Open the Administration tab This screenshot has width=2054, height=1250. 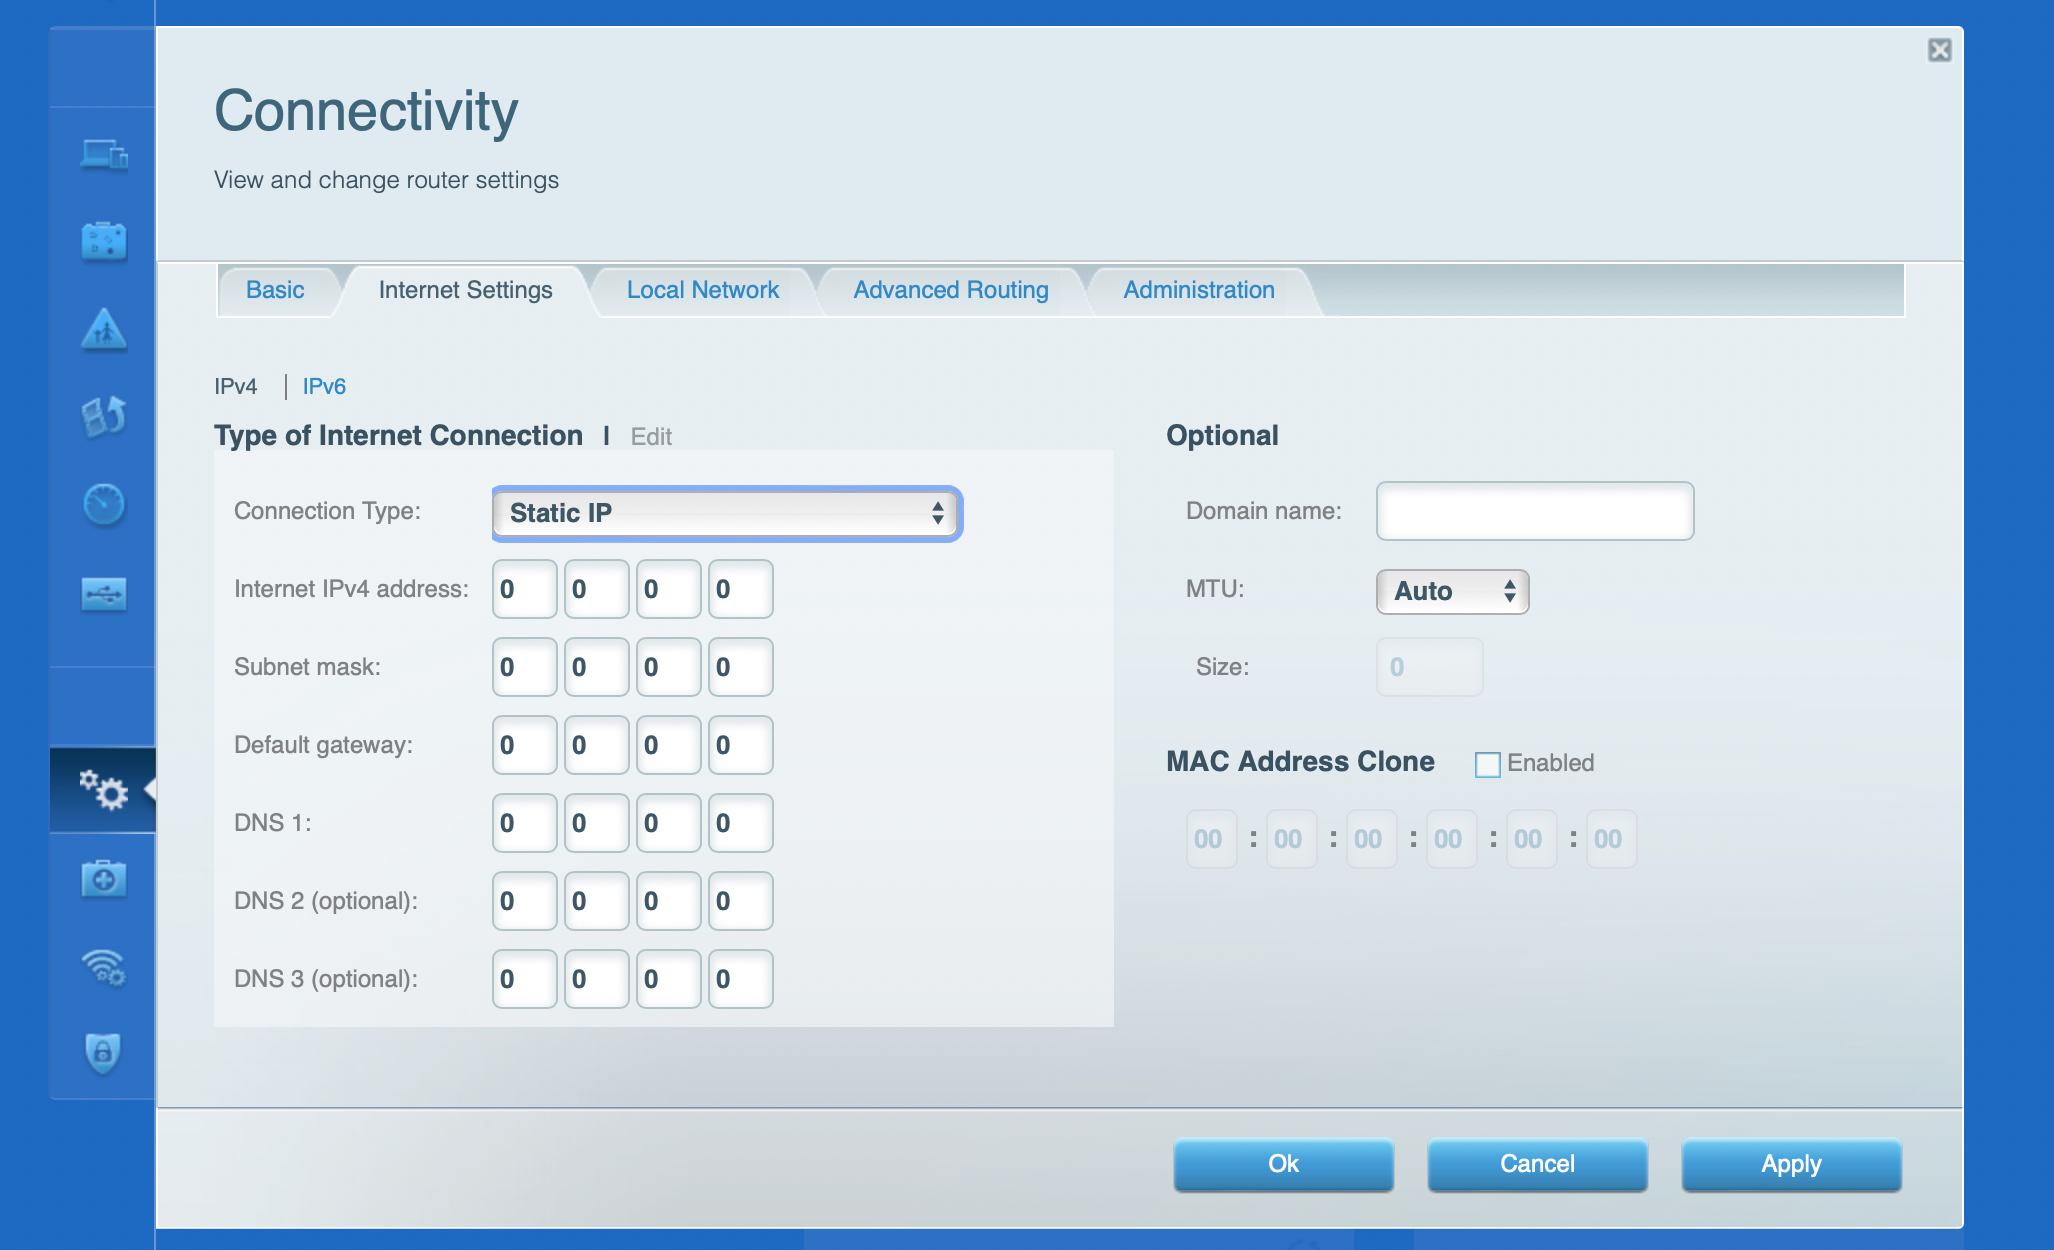tap(1198, 290)
